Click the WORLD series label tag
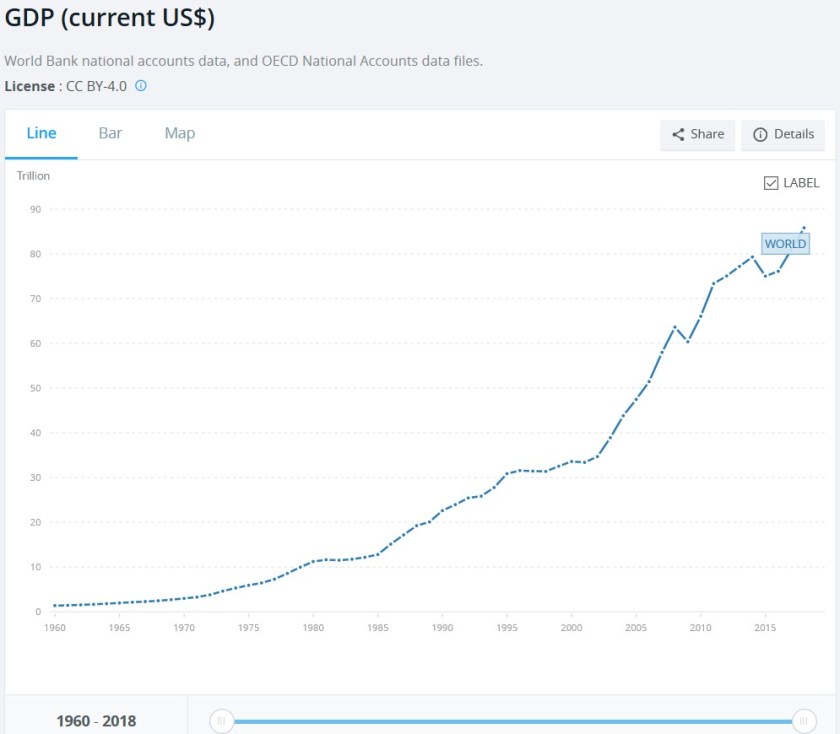 [x=785, y=243]
